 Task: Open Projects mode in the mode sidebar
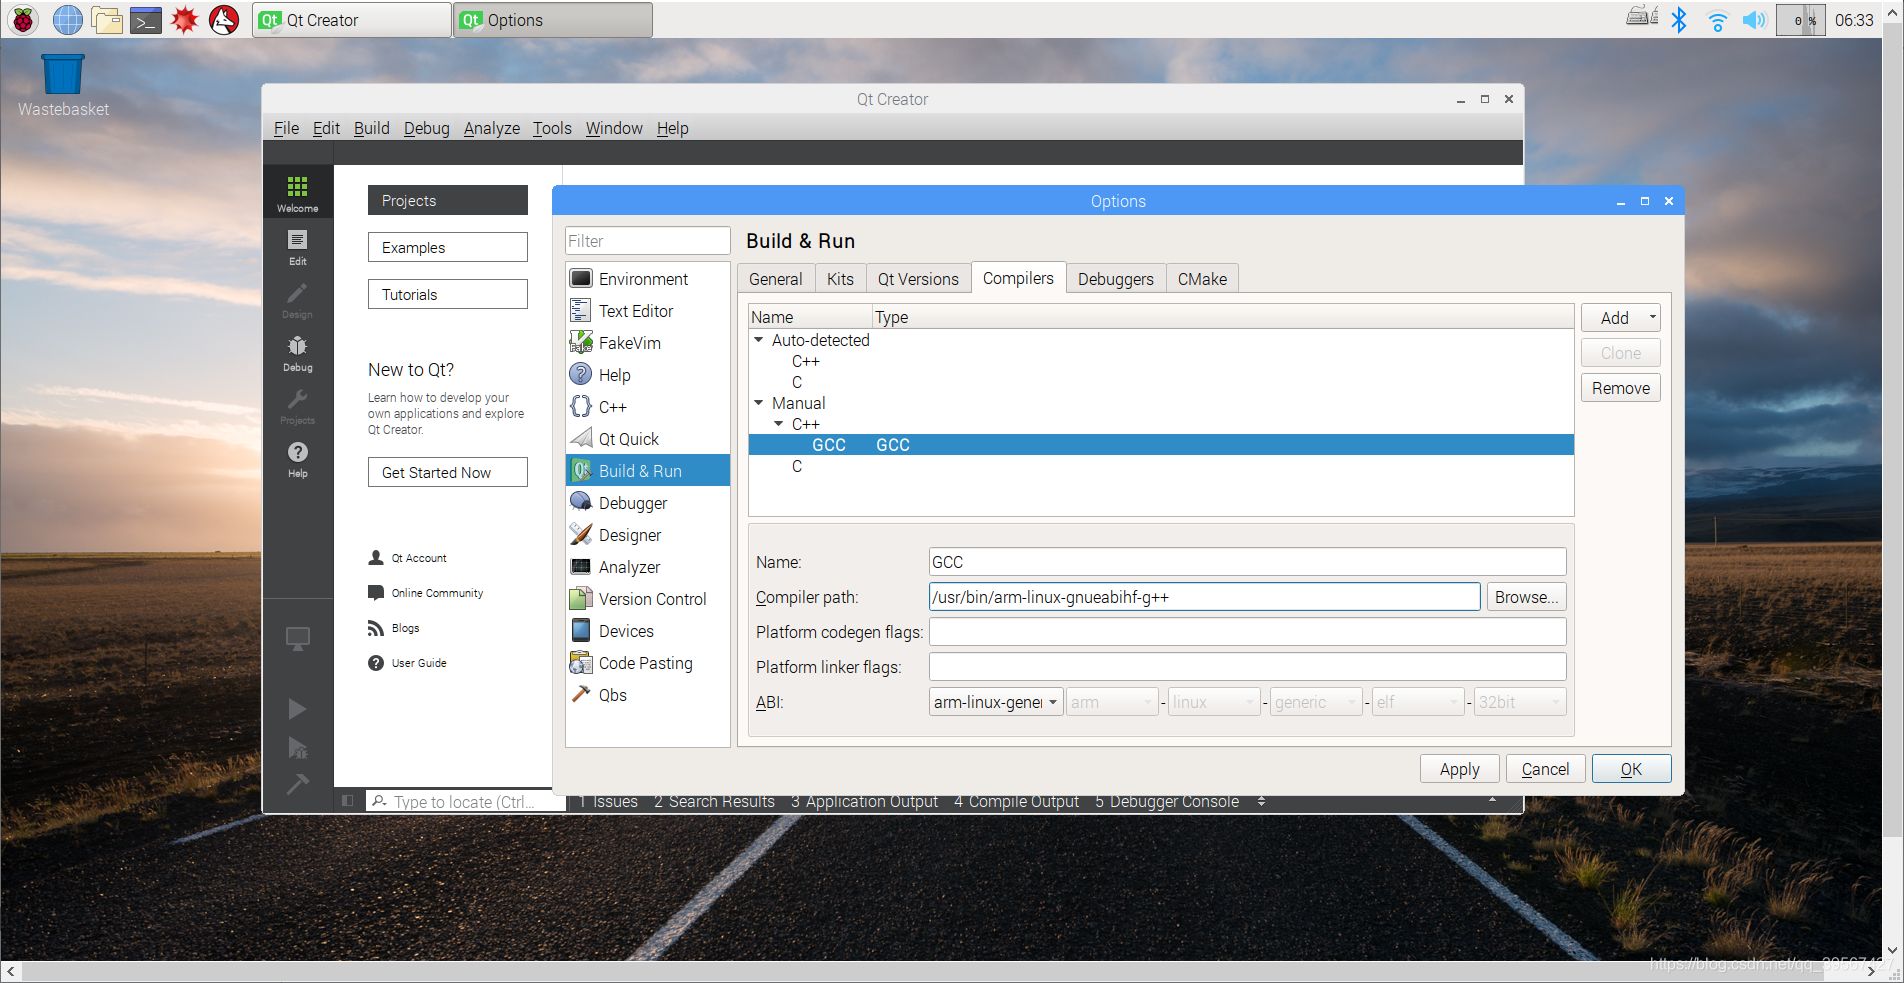coord(297,406)
